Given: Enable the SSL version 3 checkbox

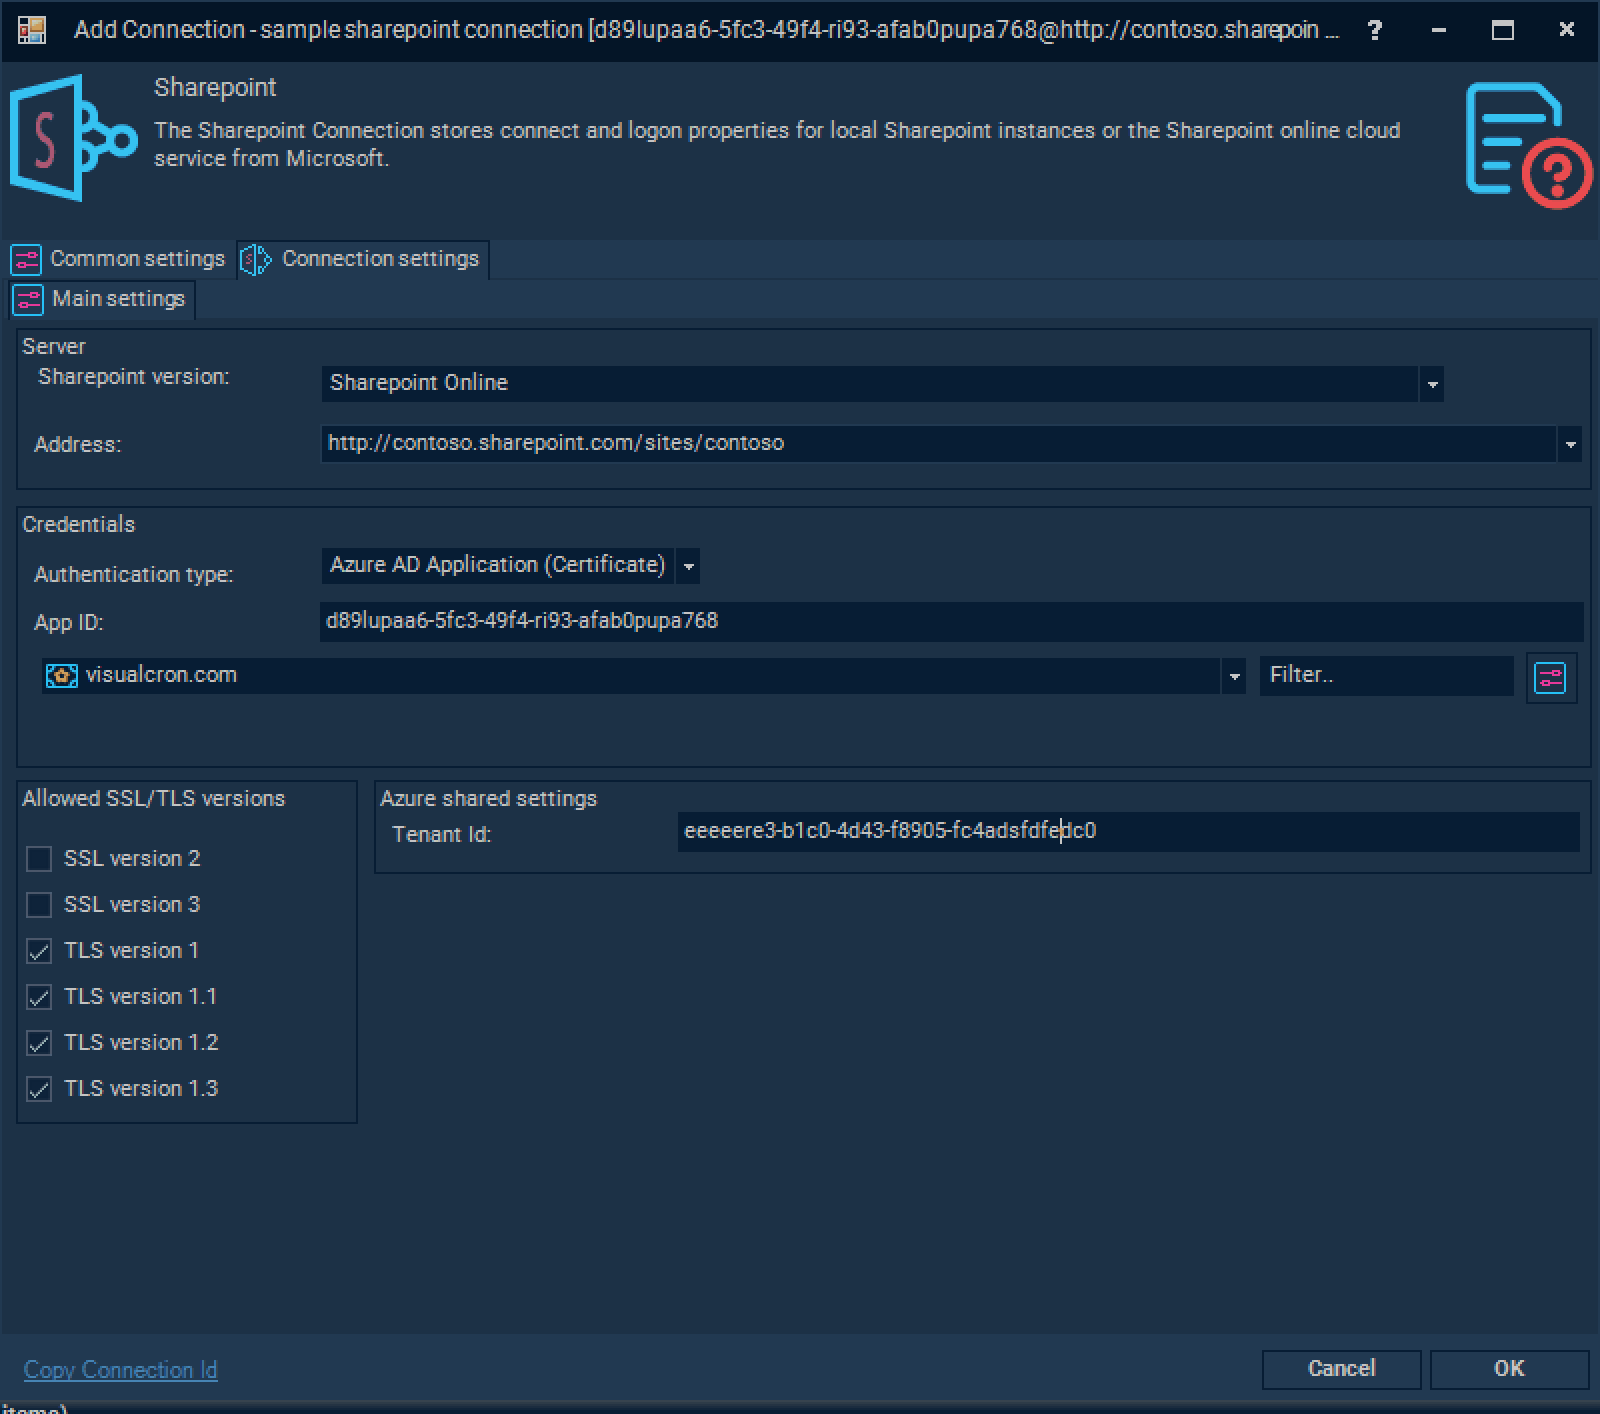Looking at the screenshot, I should coord(39,905).
